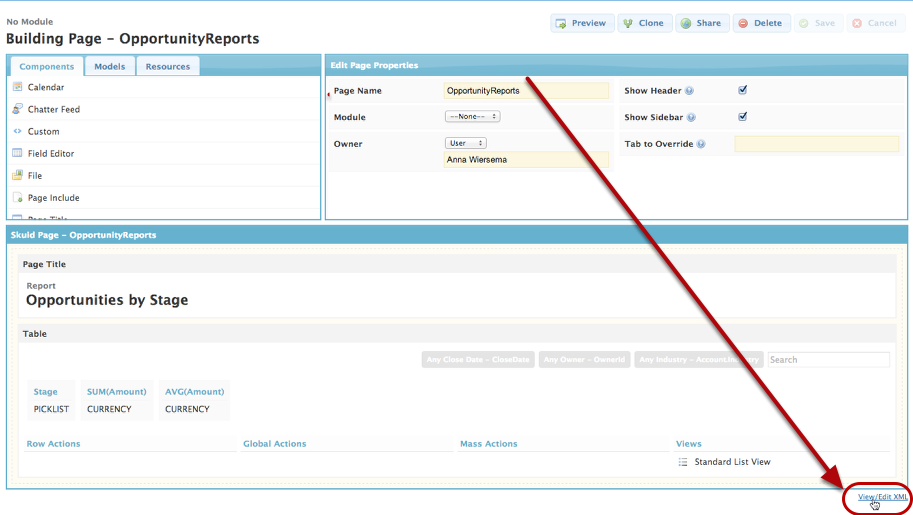The image size is (913, 515).
Task: Switch to the Models tab
Action: (110, 66)
